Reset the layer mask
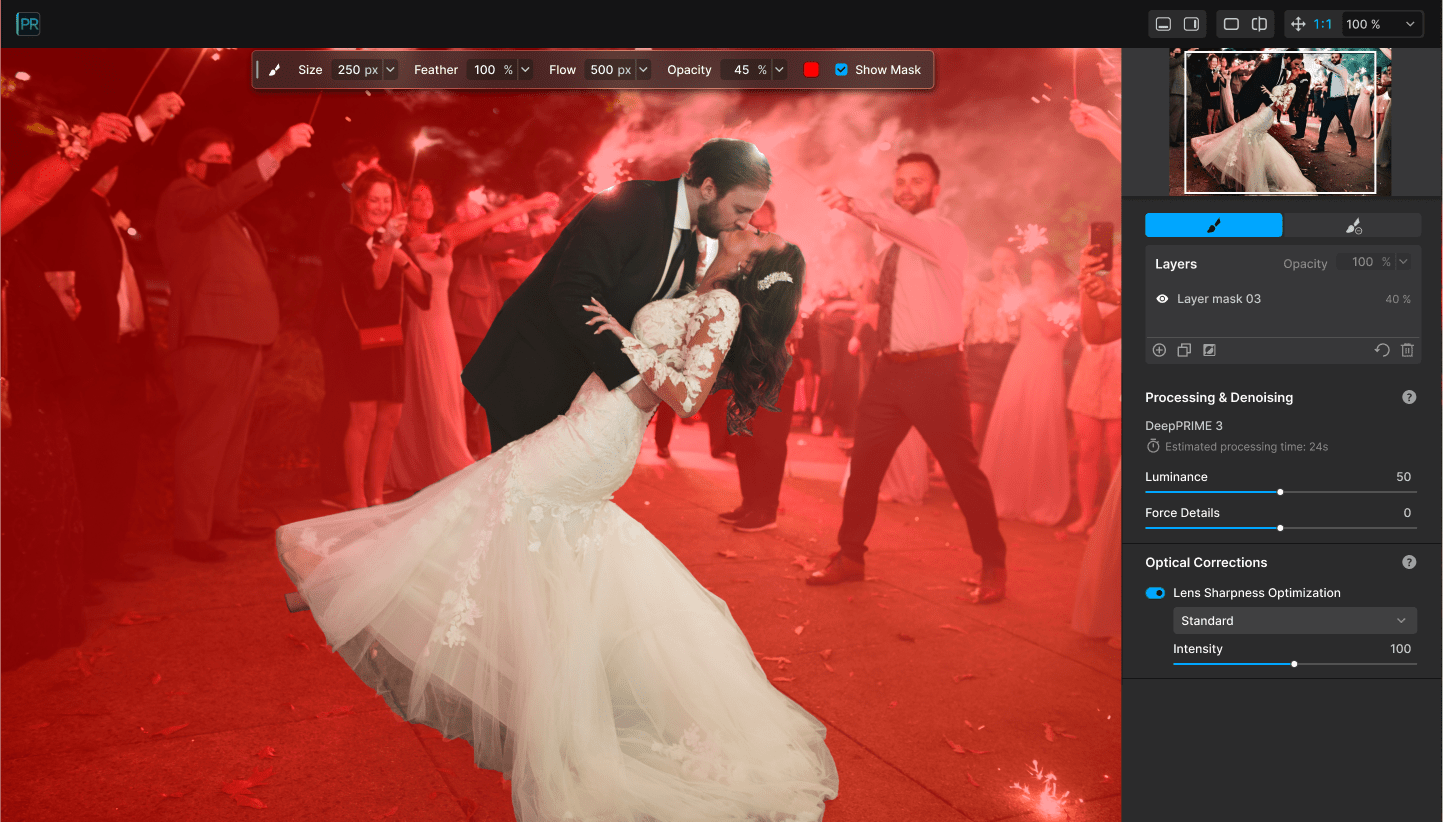Screen dimensions: 1443x822 pos(1382,350)
